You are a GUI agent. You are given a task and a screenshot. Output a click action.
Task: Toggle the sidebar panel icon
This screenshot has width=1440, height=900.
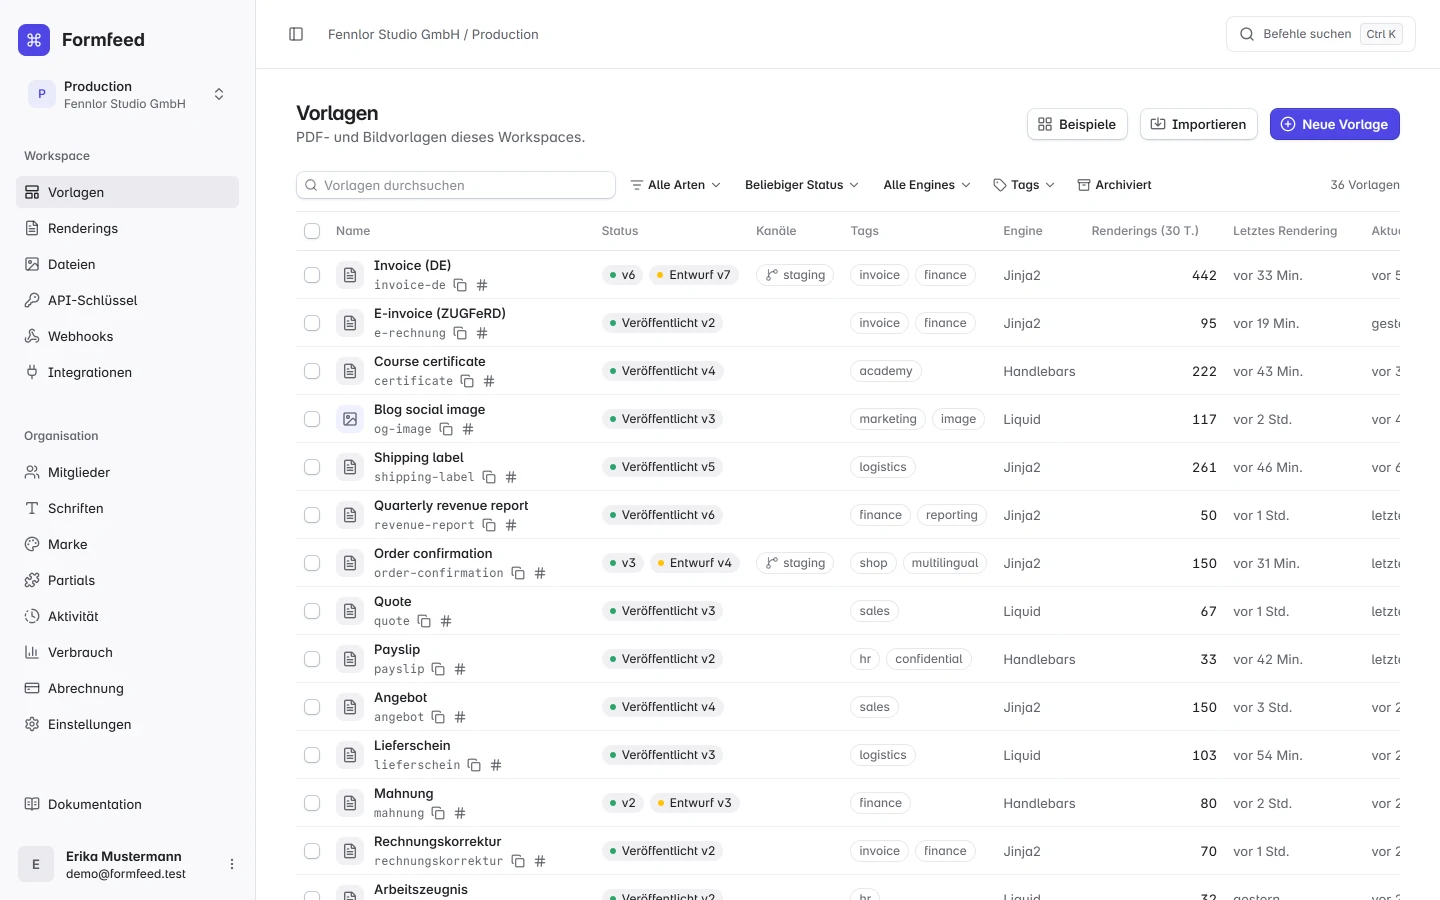(x=296, y=34)
